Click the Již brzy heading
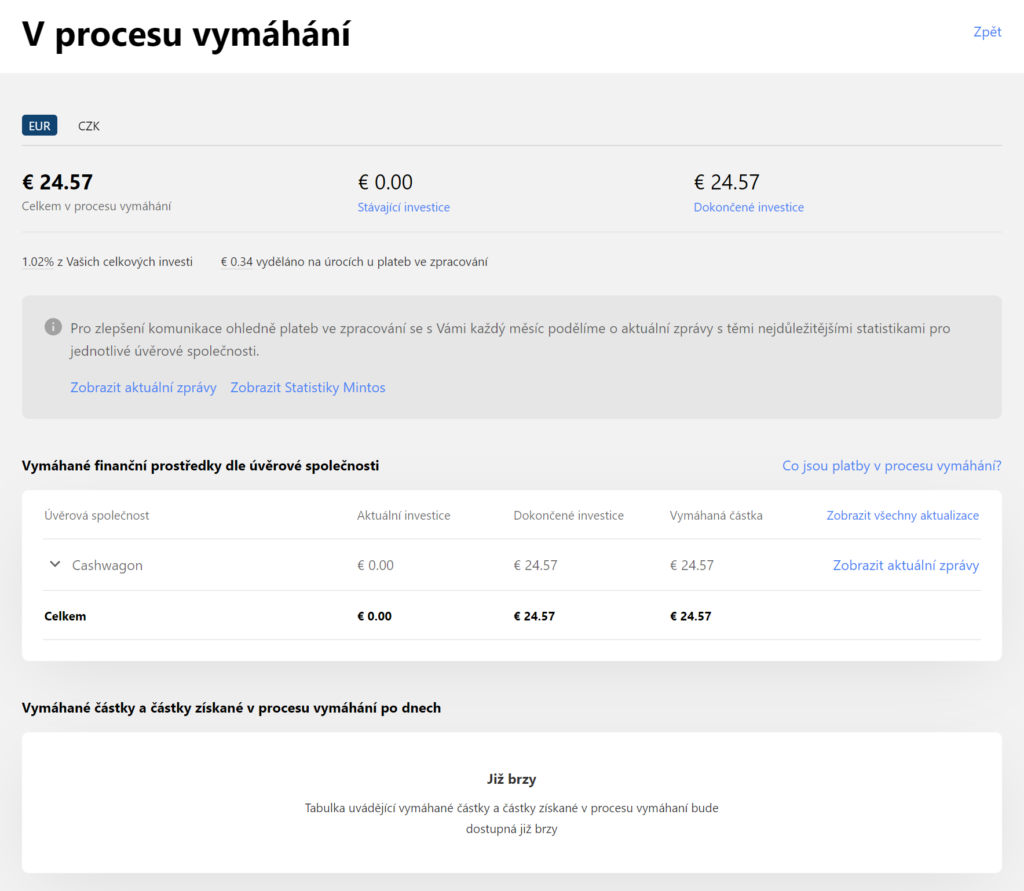1024x891 pixels. point(511,779)
